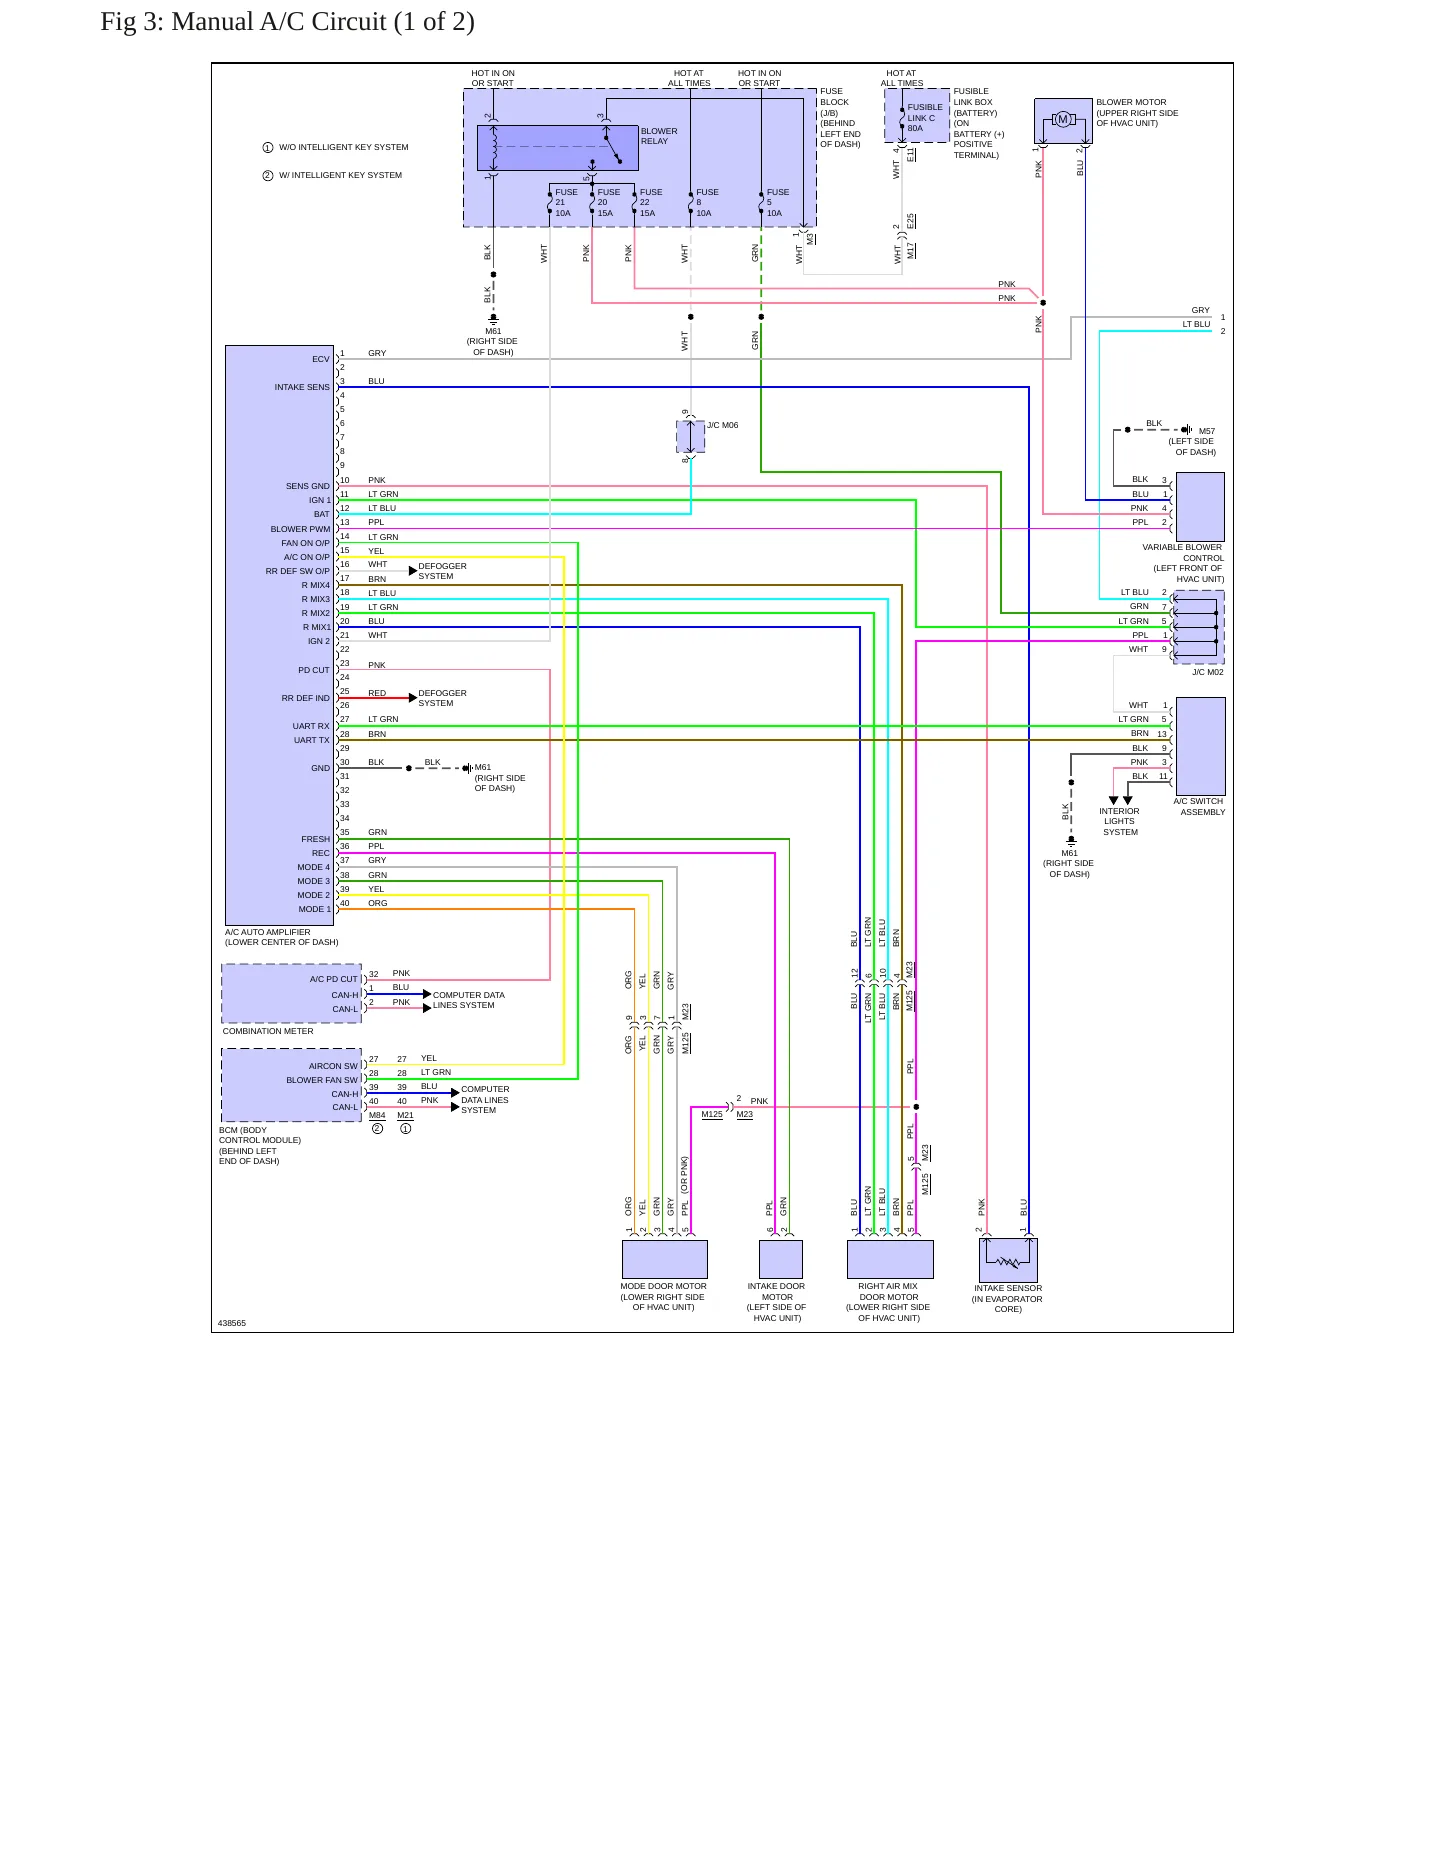Click the 'FUSE BLOCK (J/B)' description text
Image resolution: width=1445 pixels, height=1870 pixels.
(840, 118)
